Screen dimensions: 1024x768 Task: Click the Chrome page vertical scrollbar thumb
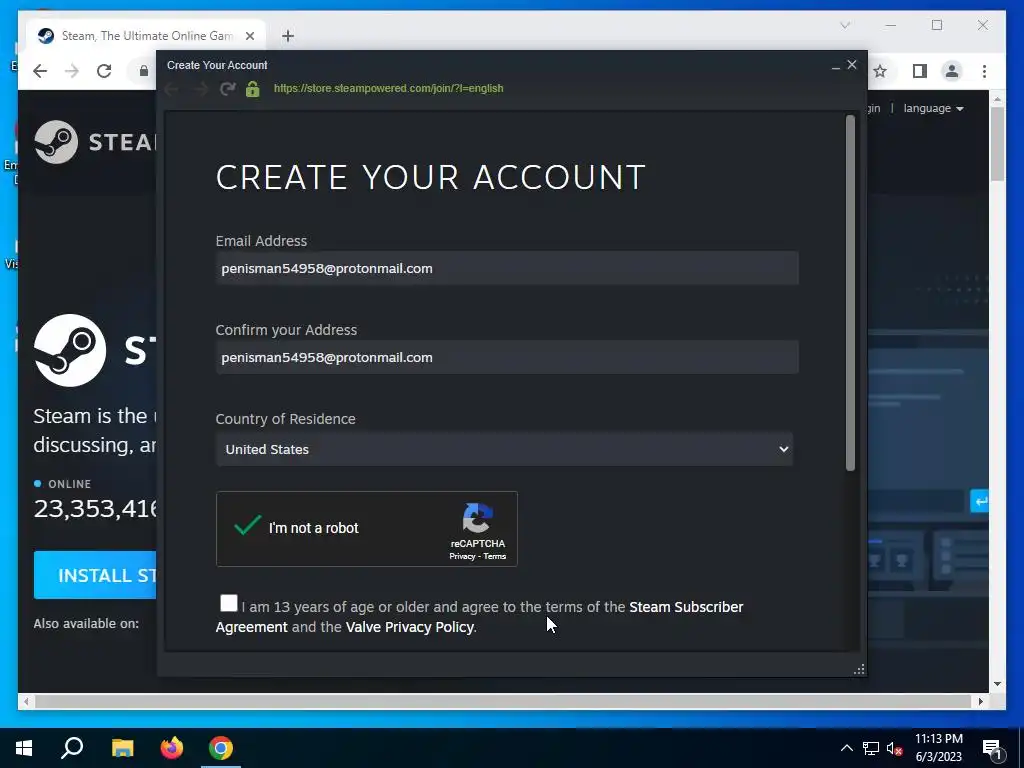(997, 144)
